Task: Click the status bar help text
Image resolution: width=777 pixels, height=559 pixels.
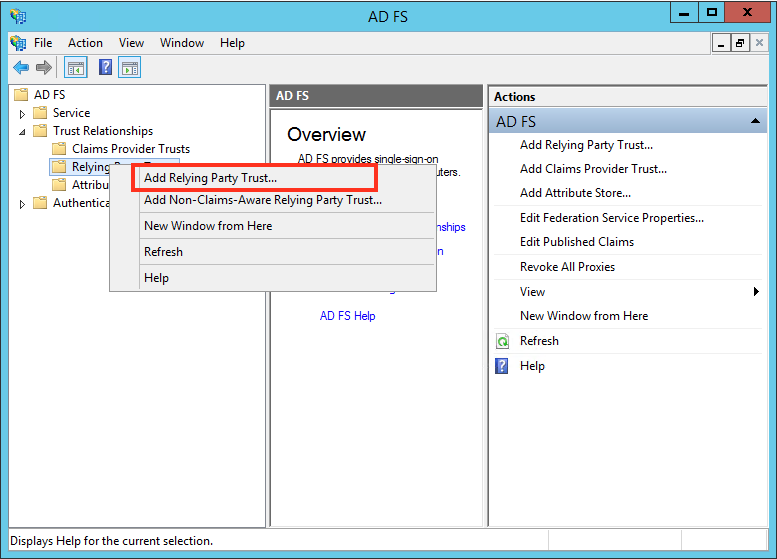Action: coord(111,541)
